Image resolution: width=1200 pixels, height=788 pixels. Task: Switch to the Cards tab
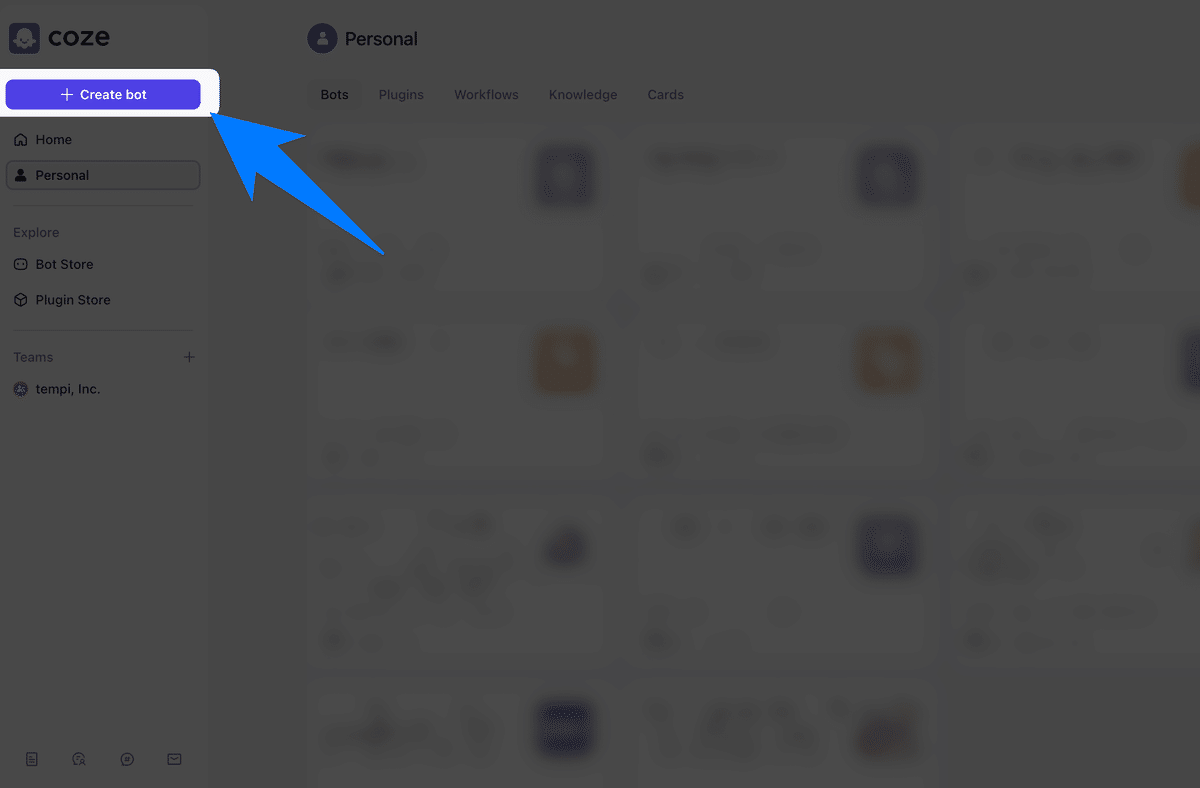tap(665, 95)
